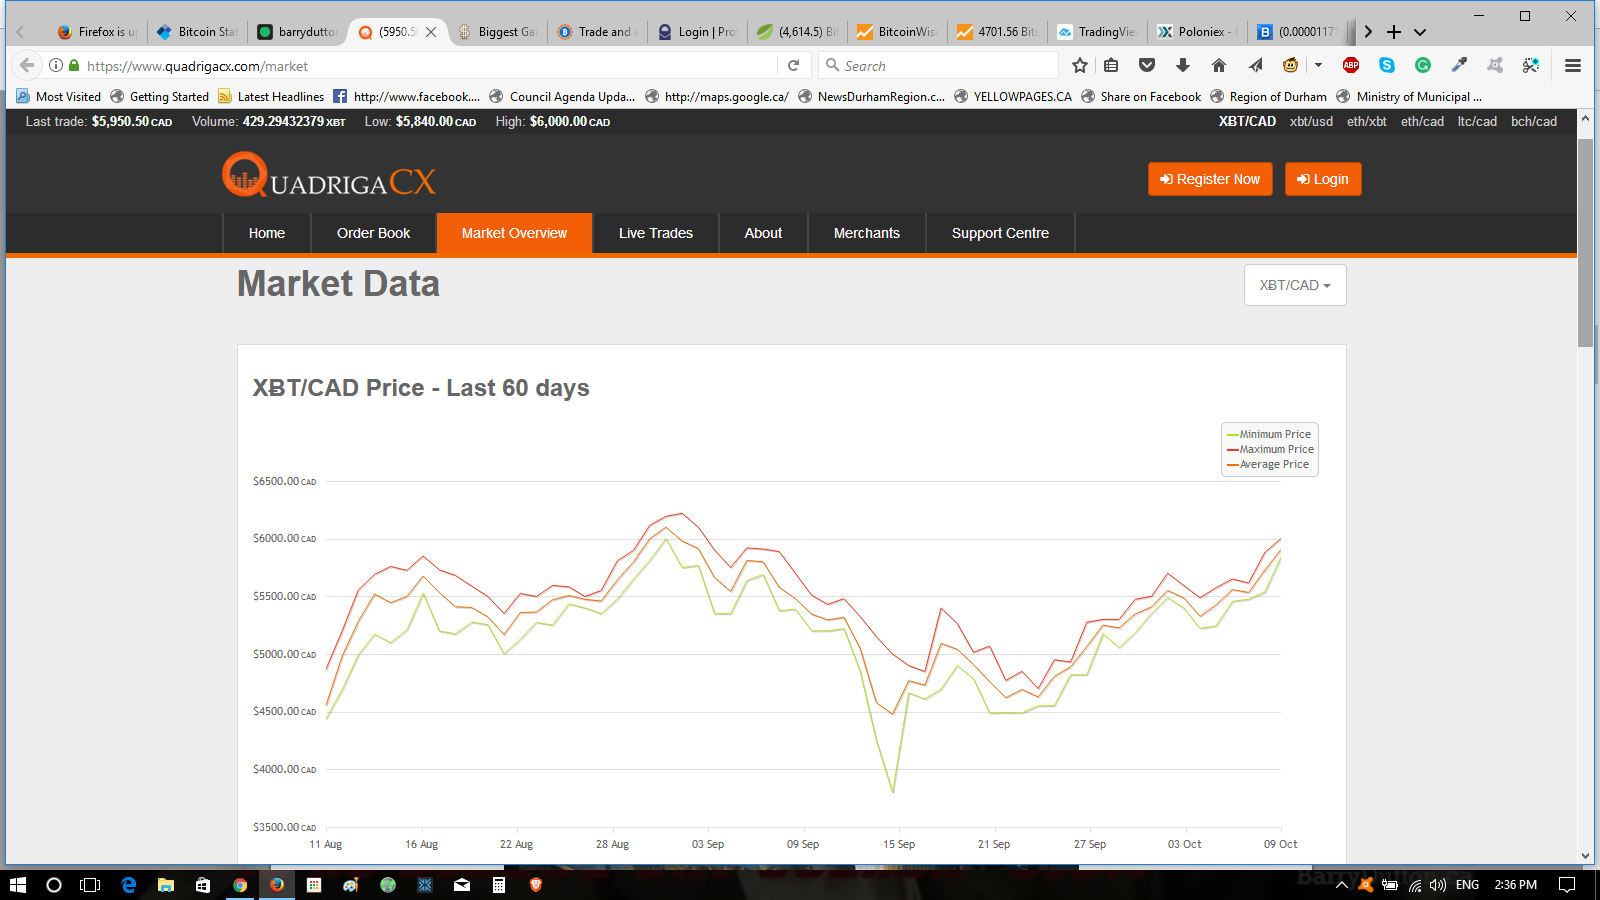
Task: Open the YELLOWPAGES.CA bookmark
Action: [1013, 97]
